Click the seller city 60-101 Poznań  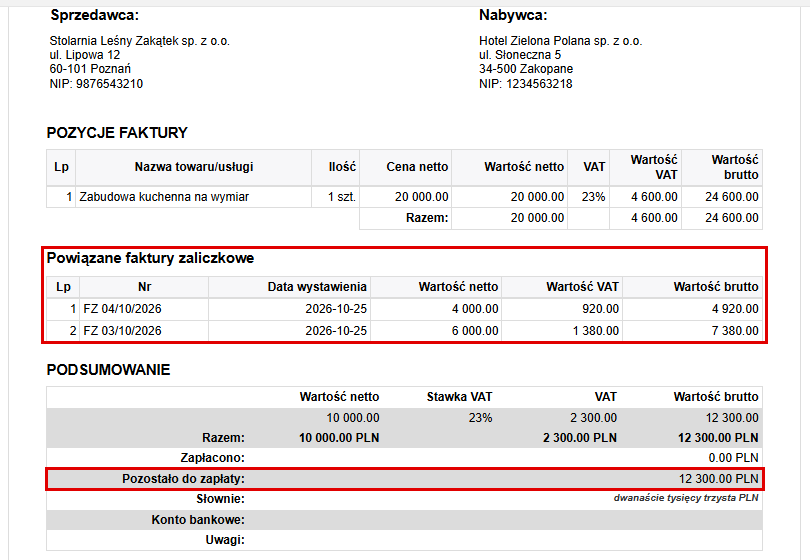[x=90, y=69]
